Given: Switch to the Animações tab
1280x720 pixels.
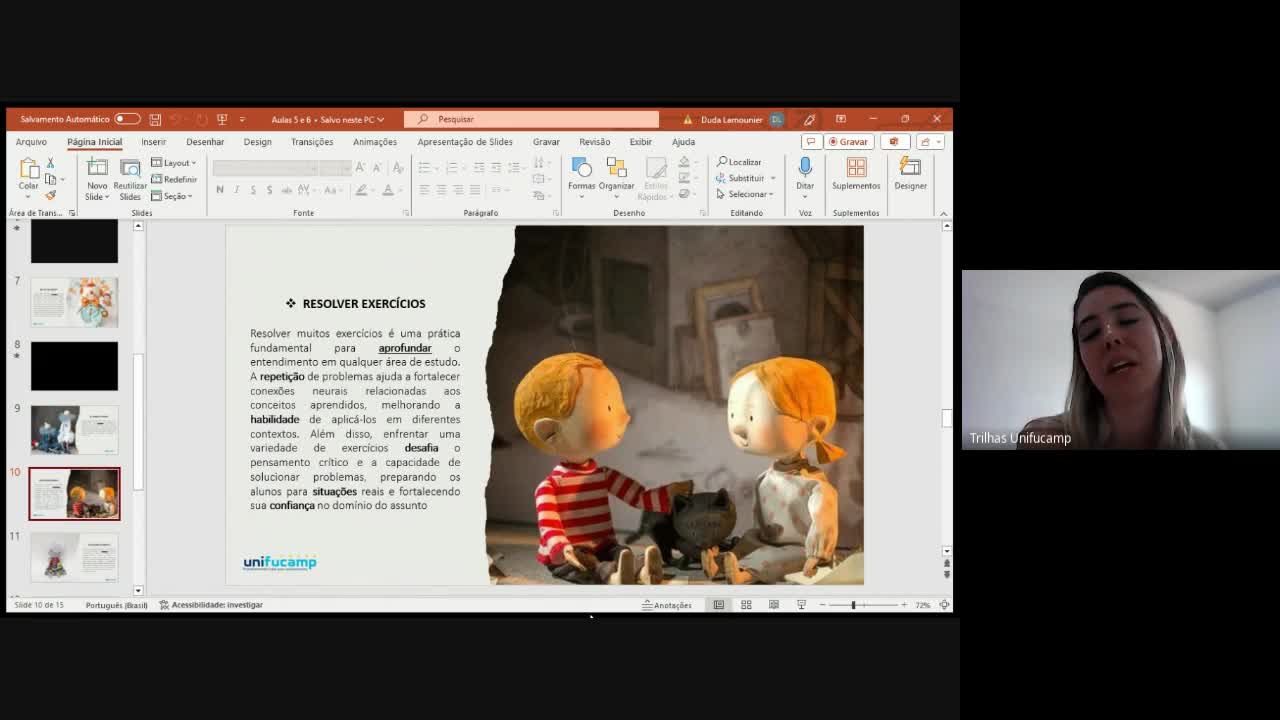Looking at the screenshot, I should tap(375, 142).
